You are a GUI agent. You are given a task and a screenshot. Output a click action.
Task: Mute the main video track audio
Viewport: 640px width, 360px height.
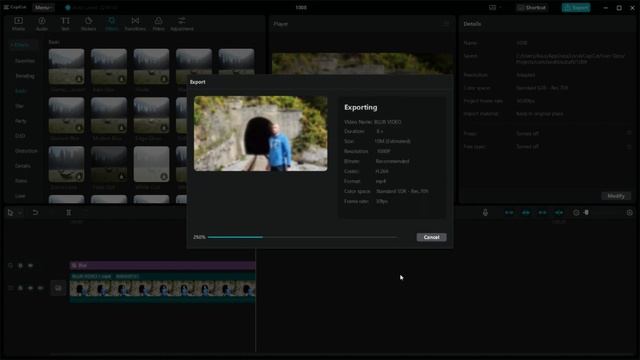coord(40,288)
